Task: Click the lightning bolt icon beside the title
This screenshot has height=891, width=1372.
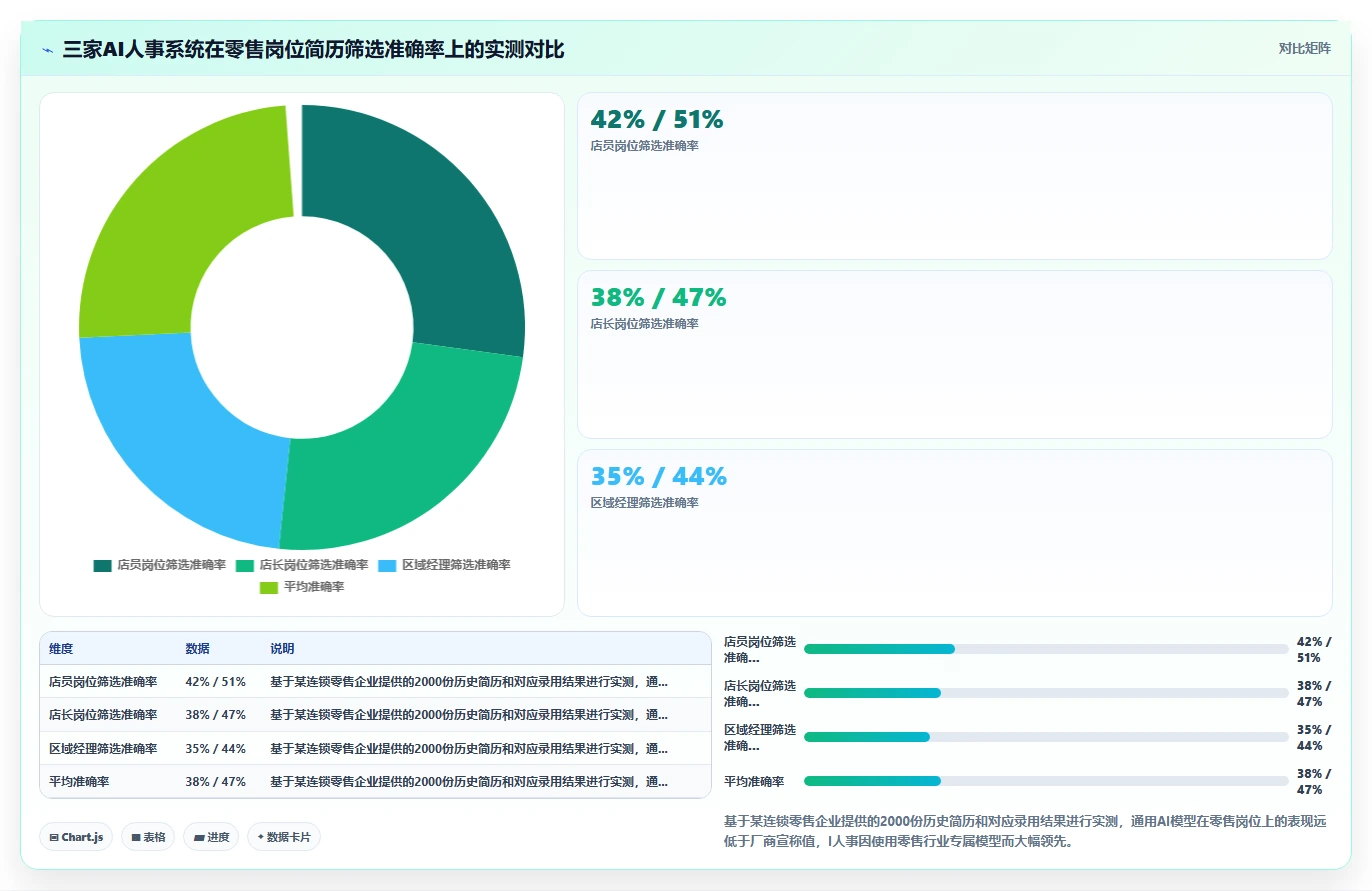Action: [x=47, y=50]
